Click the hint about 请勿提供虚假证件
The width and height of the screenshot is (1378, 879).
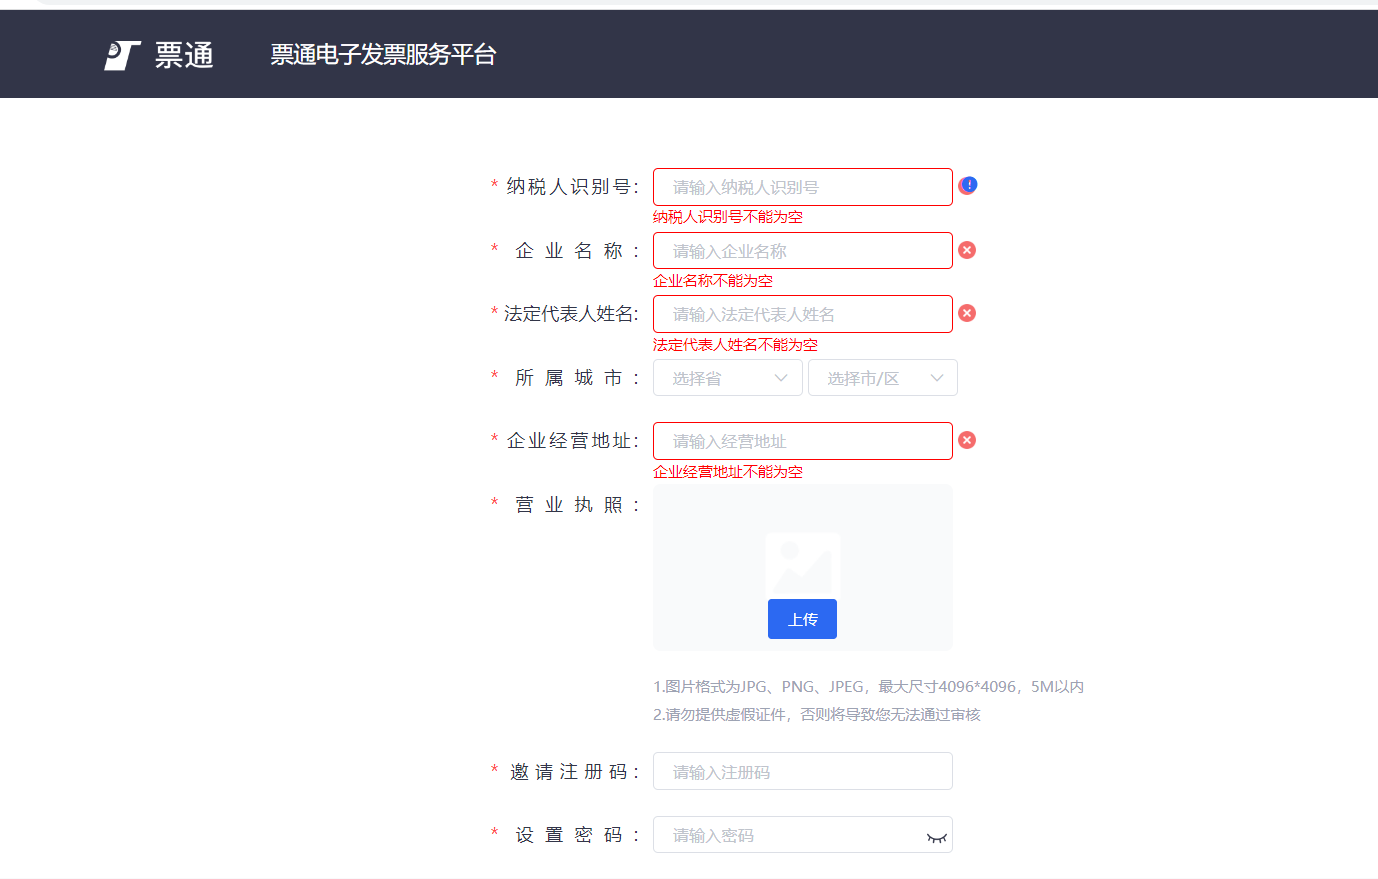817,714
